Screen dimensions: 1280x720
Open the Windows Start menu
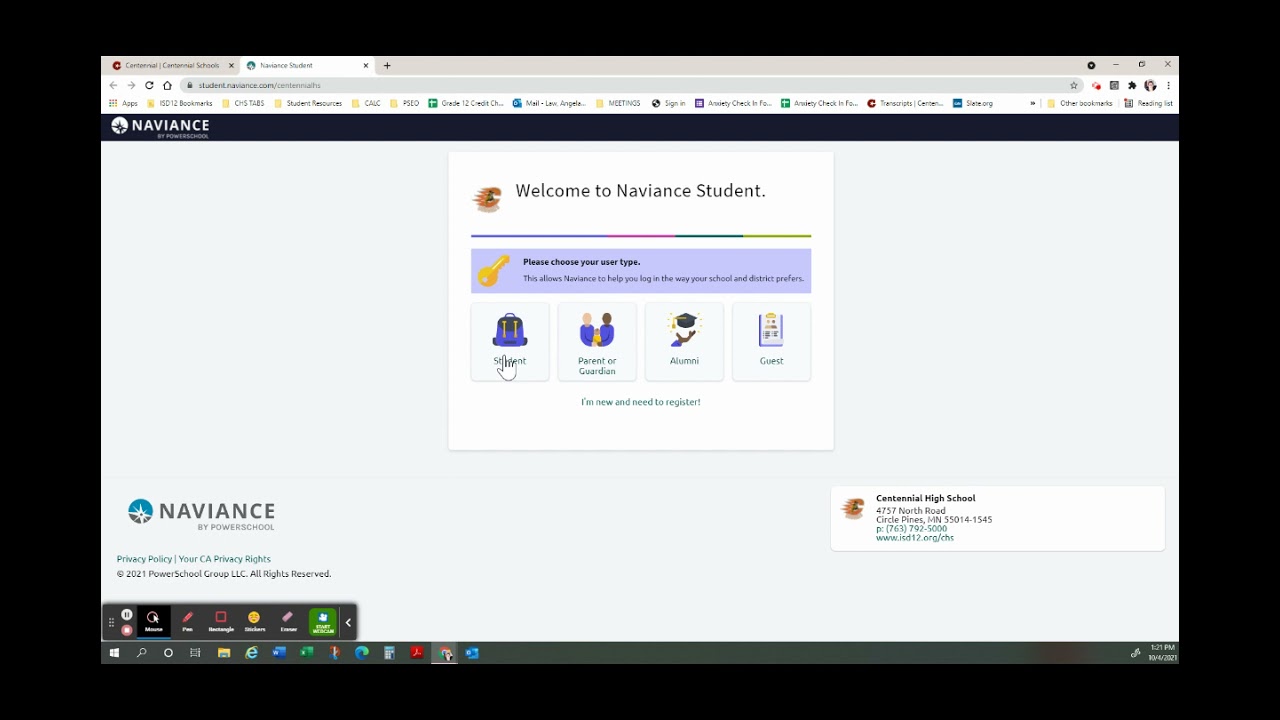[114, 653]
